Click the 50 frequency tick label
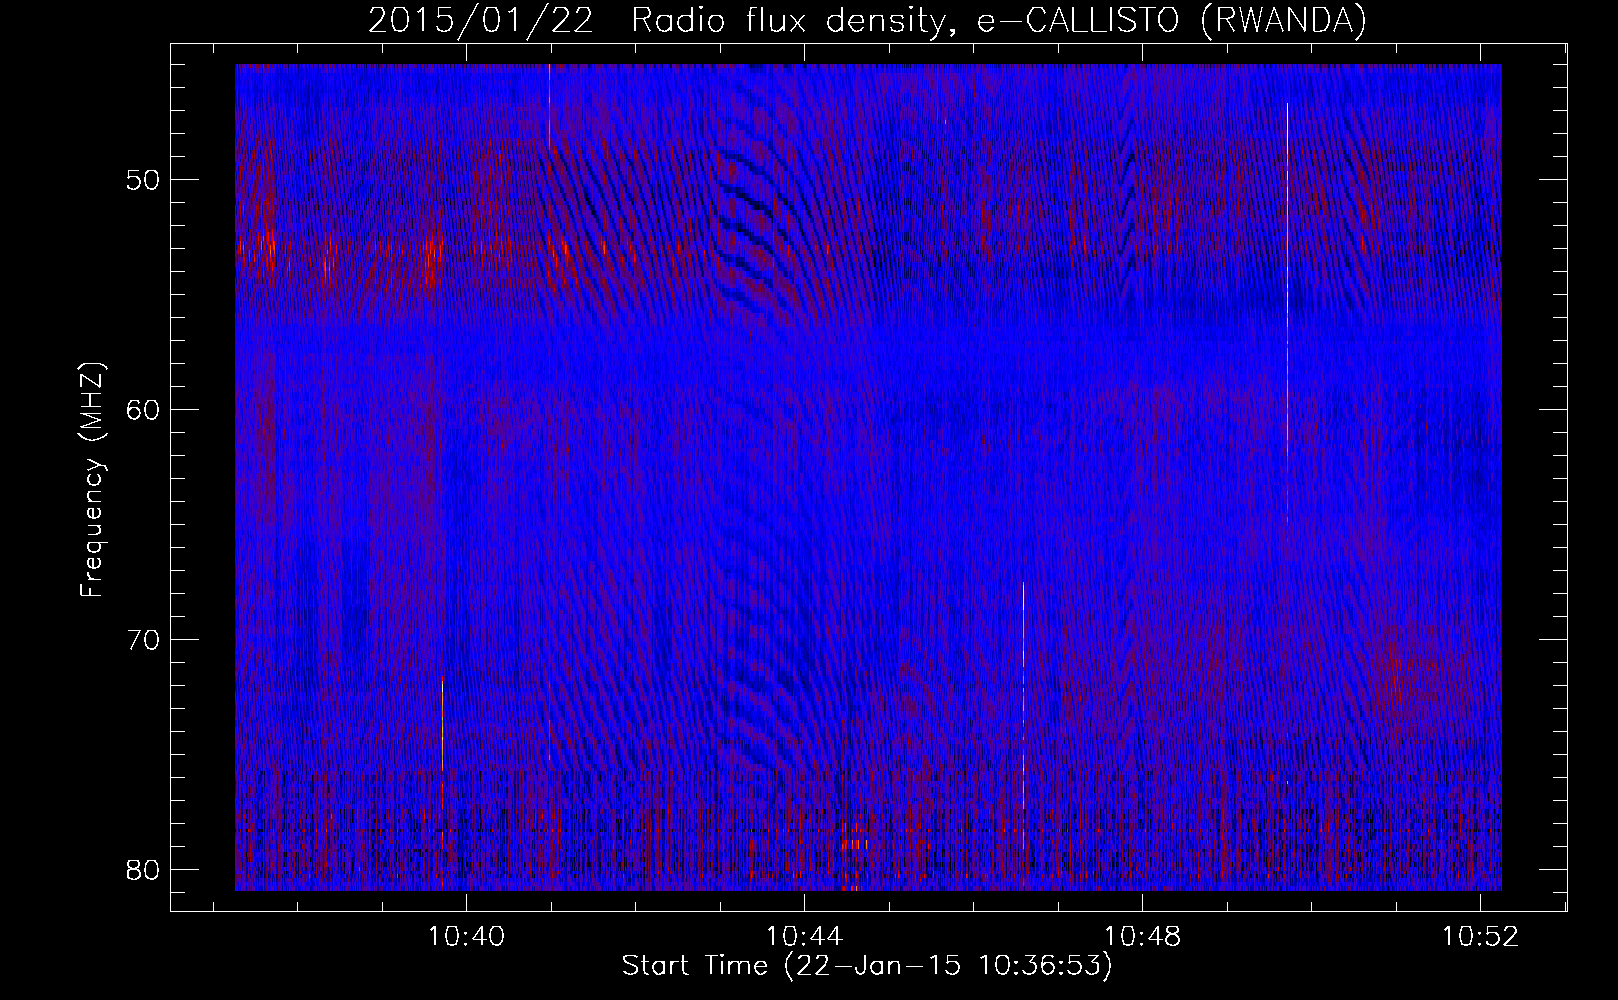The height and width of the screenshot is (1000, 1618). pos(144,181)
